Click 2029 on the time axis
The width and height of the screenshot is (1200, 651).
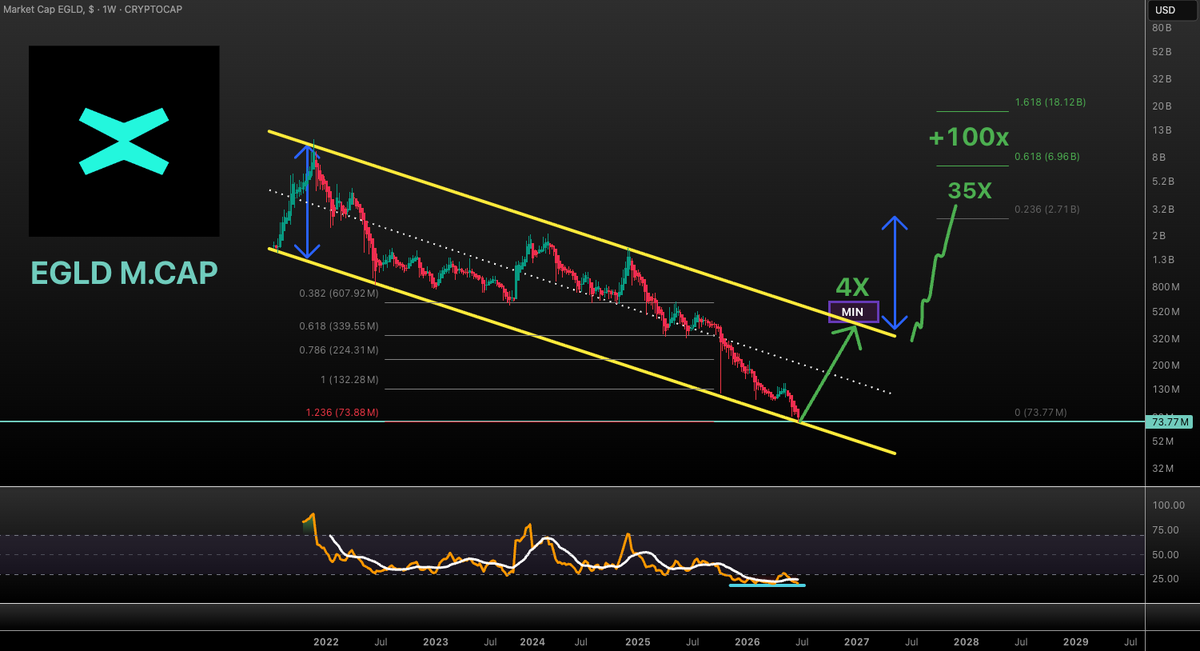pyautogui.click(x=1075, y=640)
